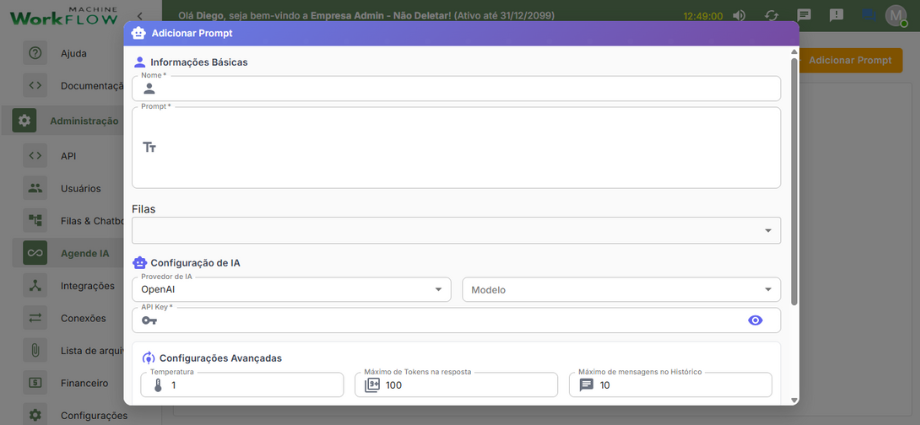
Task: Open the Filas selection dropdown
Action: 456,231
